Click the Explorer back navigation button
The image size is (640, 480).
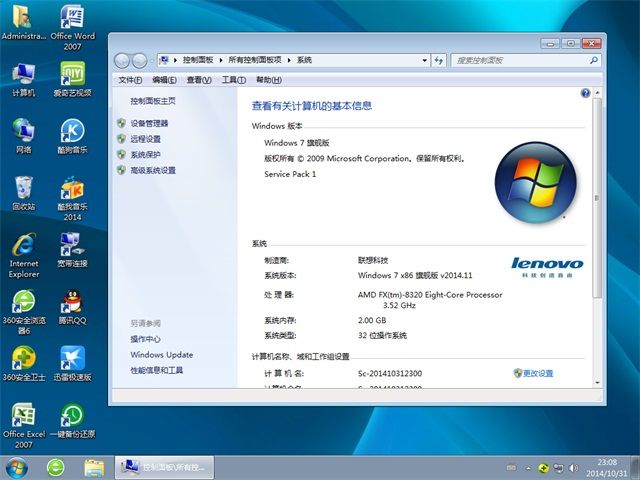click(122, 60)
